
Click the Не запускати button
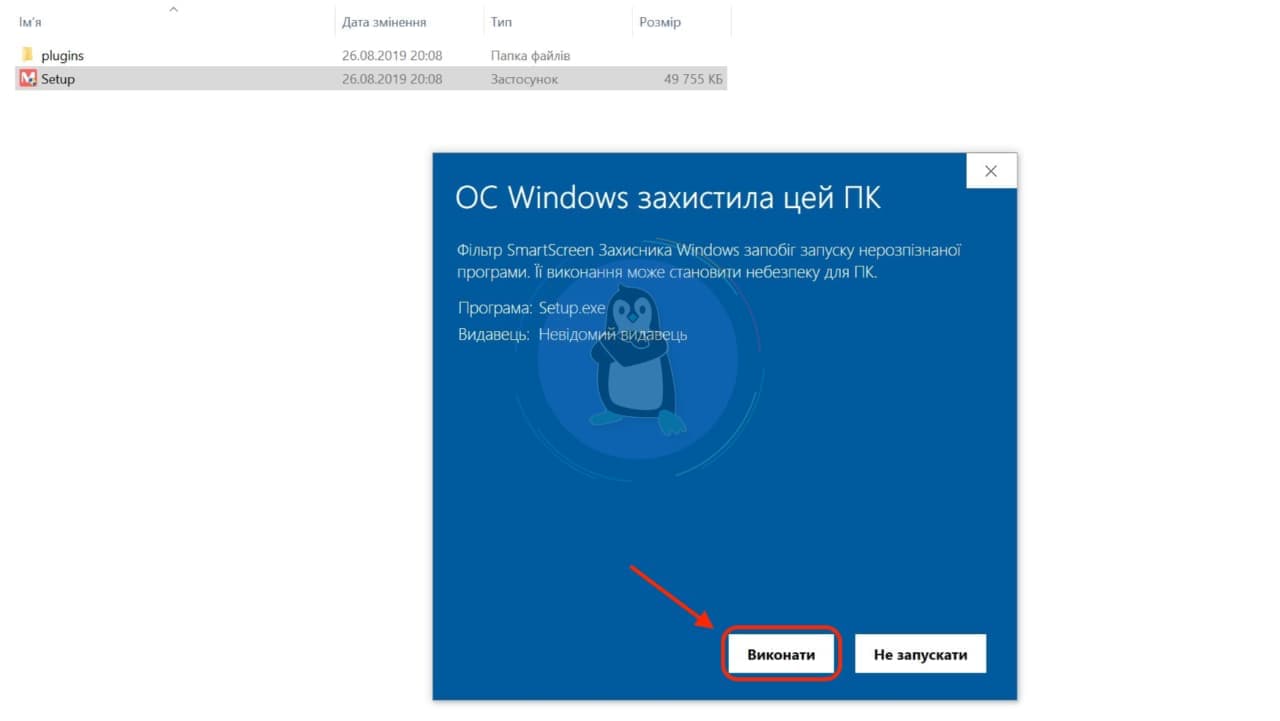[920, 655]
